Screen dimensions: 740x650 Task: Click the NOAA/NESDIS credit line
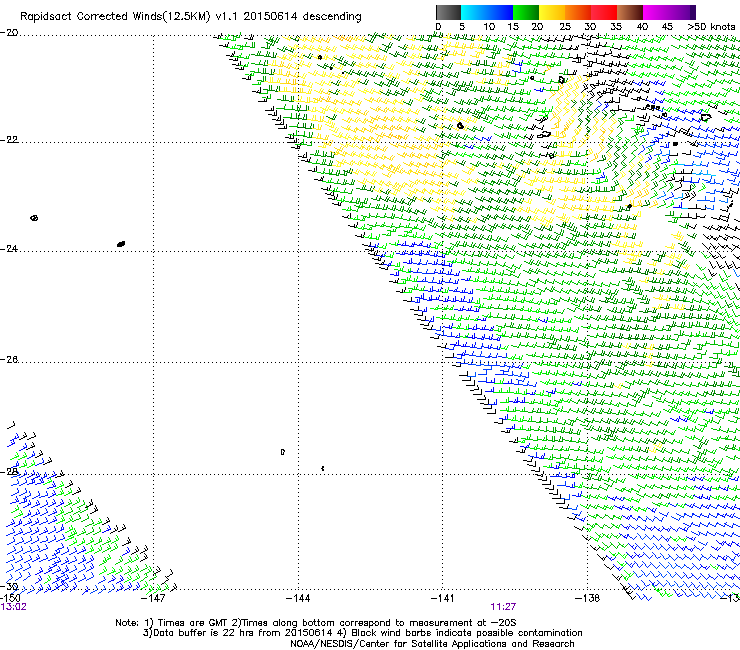[432, 643]
